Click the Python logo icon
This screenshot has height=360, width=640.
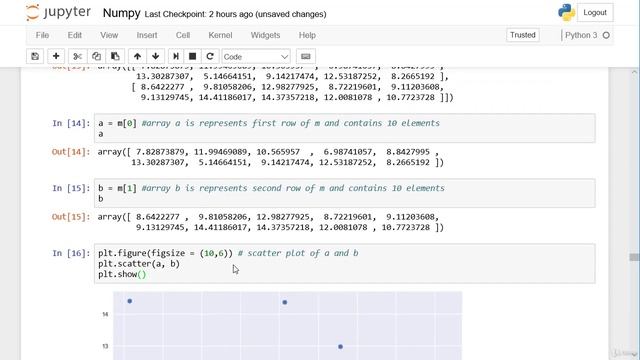(567, 12)
